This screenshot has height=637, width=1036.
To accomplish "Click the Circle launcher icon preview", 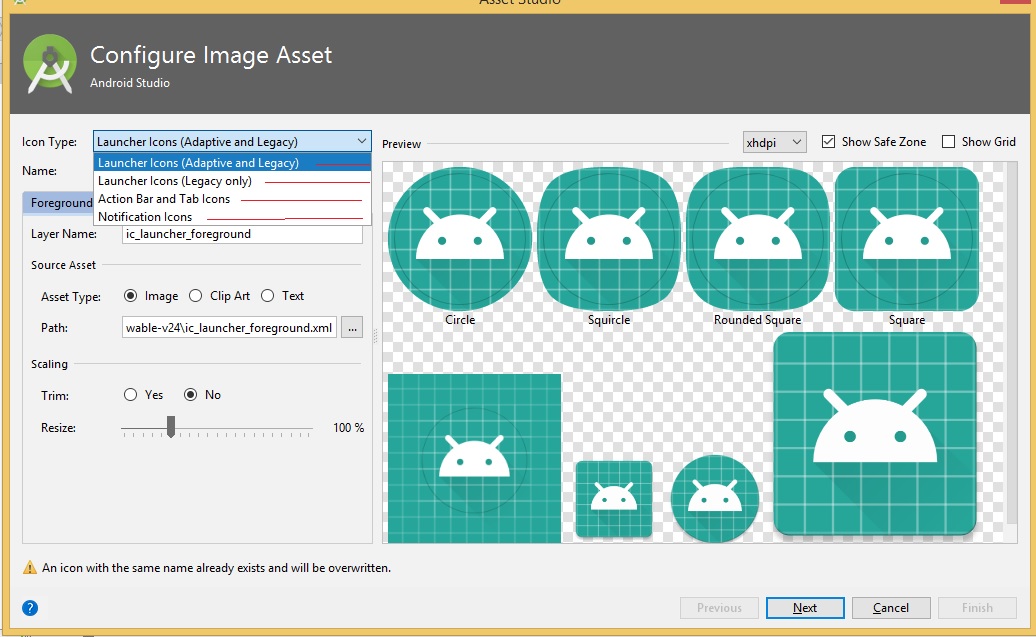I will 460,239.
